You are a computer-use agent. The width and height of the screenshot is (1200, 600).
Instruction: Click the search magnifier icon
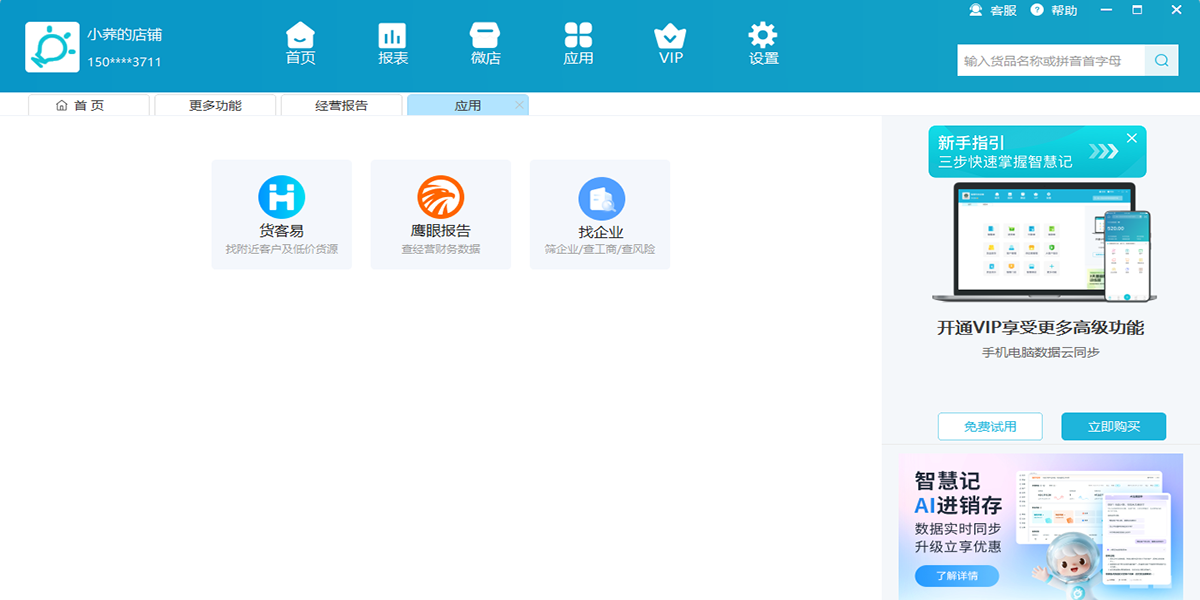pos(1161,60)
